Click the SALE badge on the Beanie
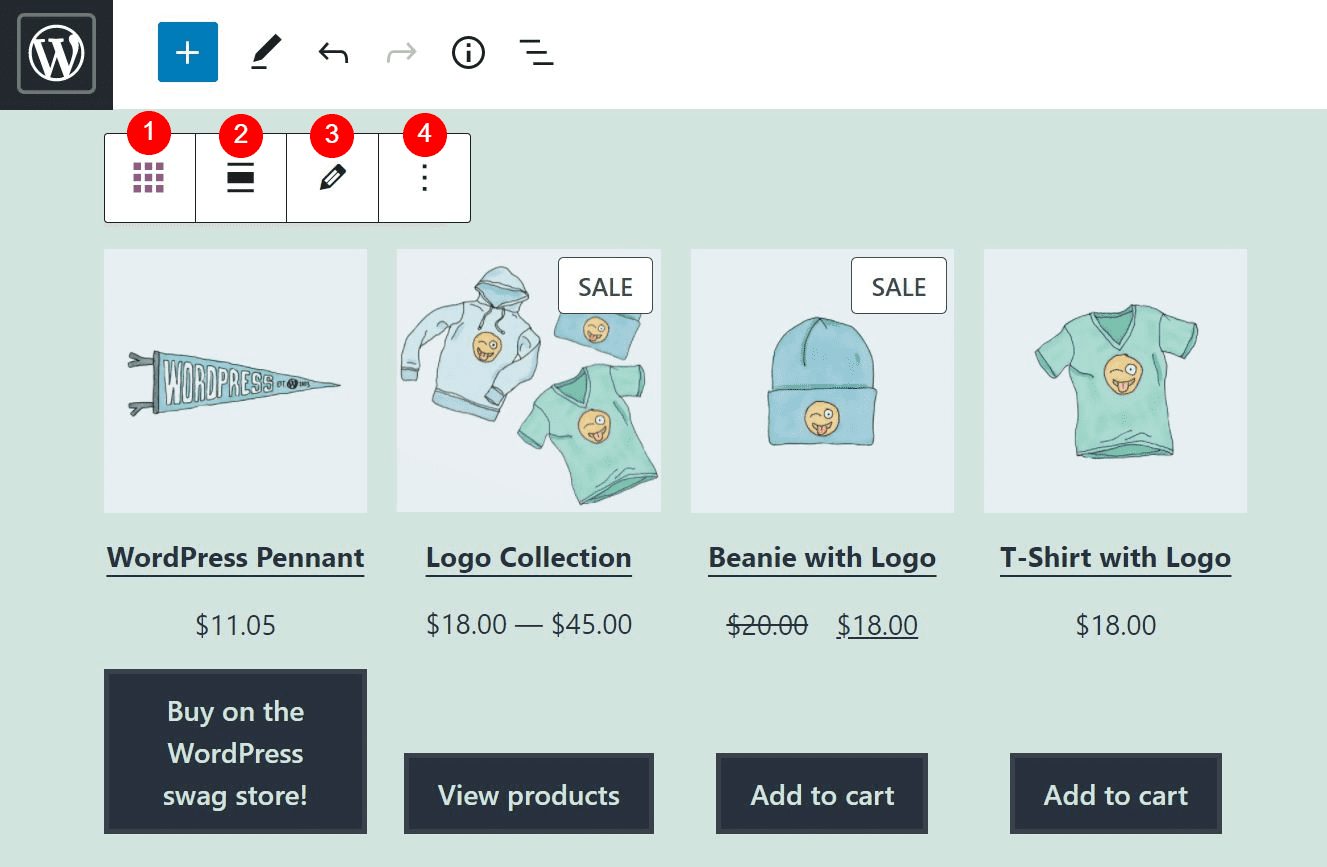 898,286
